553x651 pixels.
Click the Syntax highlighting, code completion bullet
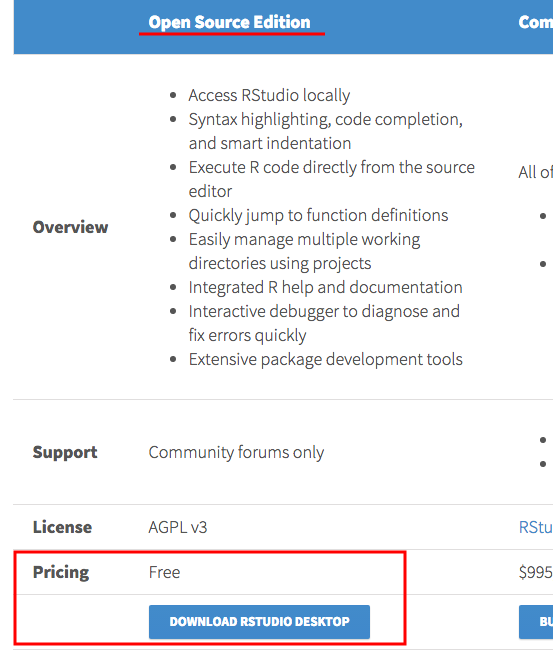tap(325, 131)
